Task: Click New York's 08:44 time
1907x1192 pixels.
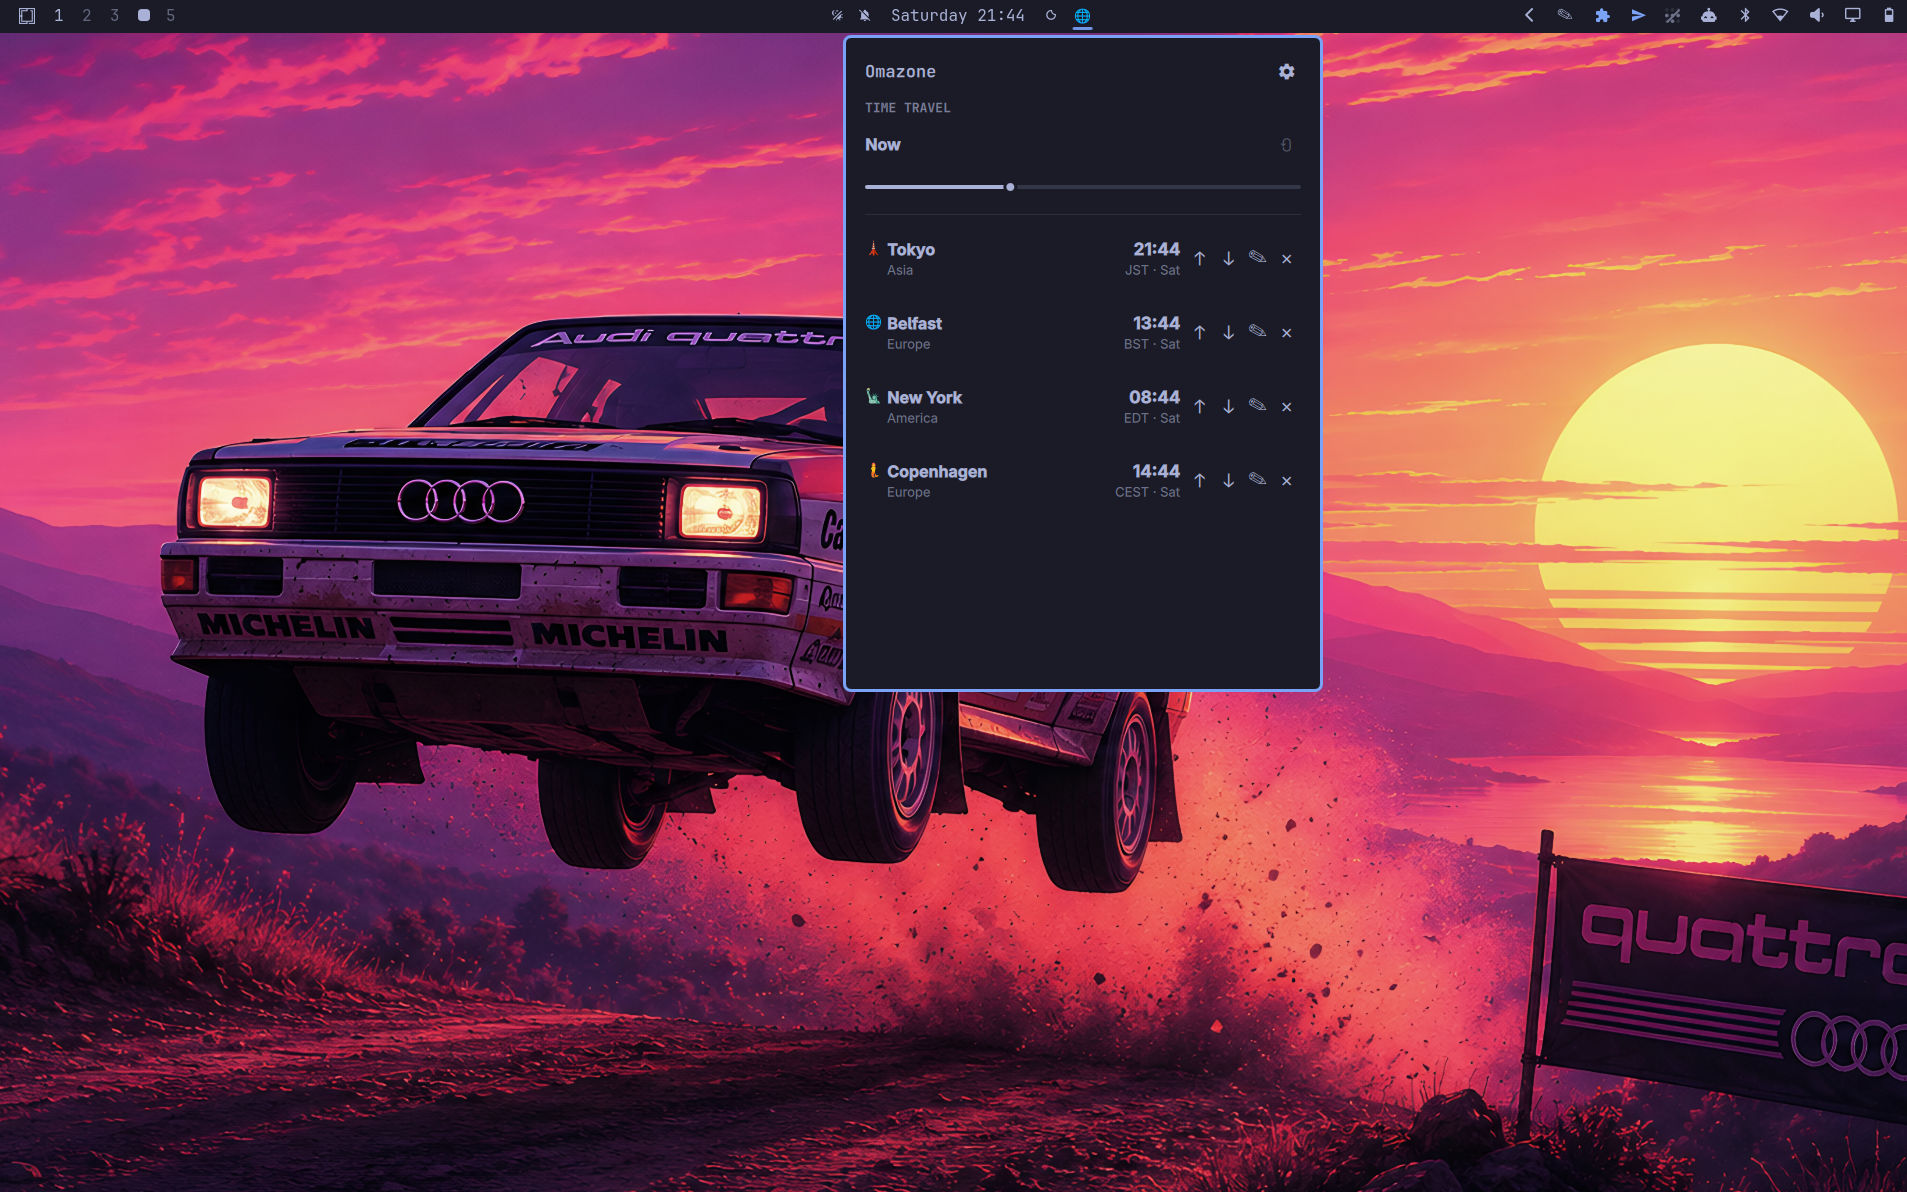Action: (1154, 397)
